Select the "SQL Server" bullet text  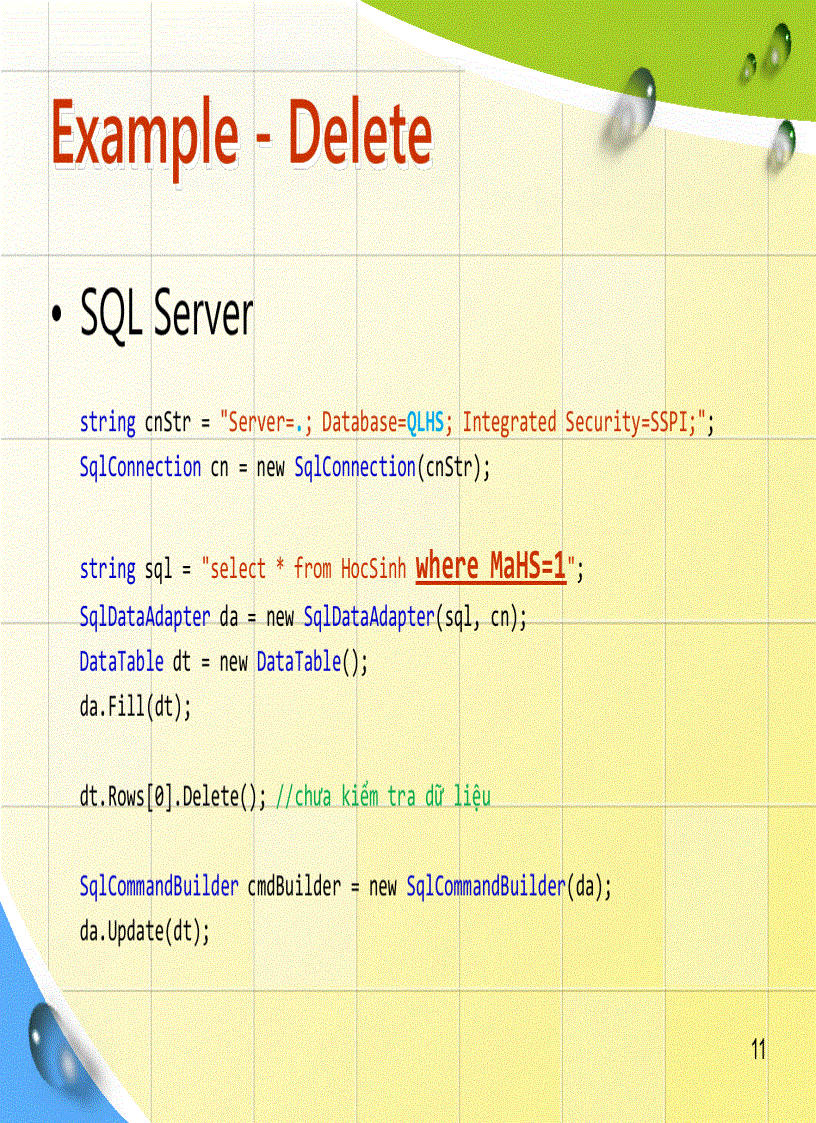[x=165, y=312]
